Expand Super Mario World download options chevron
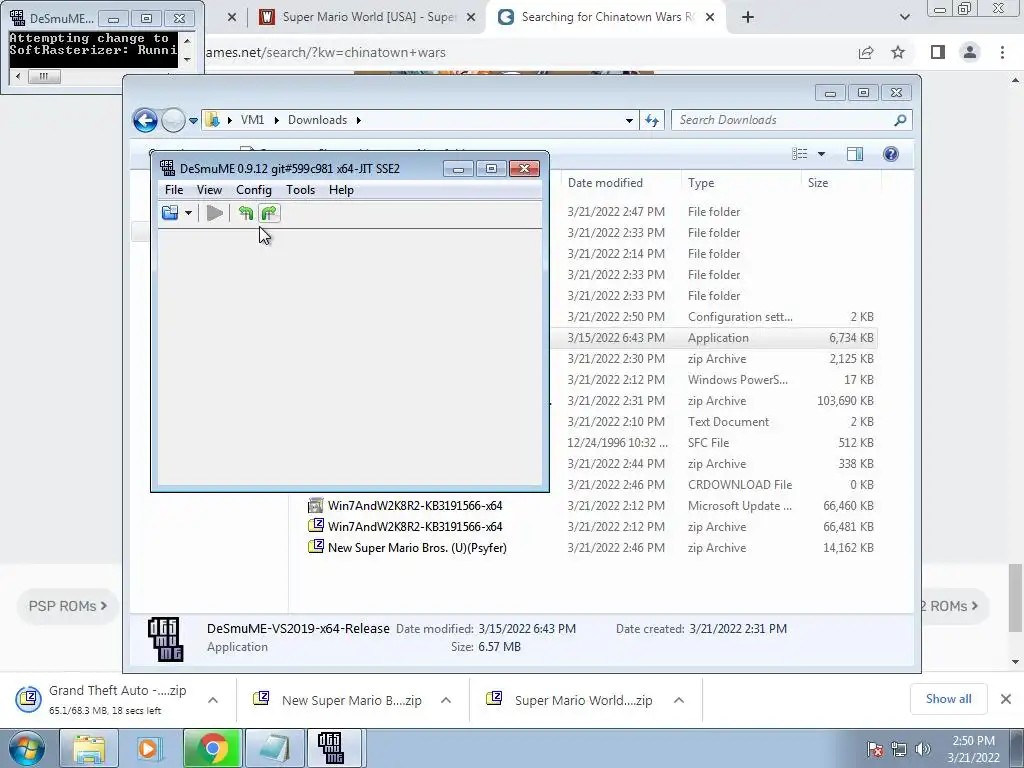Viewport: 1024px width, 768px height. (x=679, y=700)
